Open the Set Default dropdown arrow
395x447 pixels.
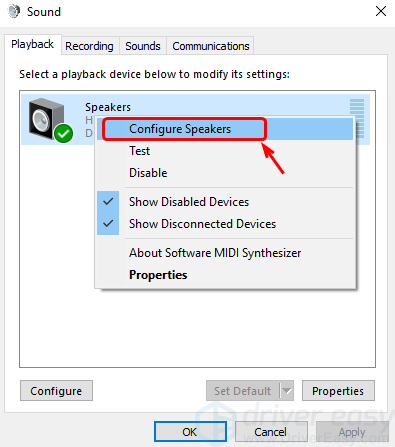coord(287,391)
